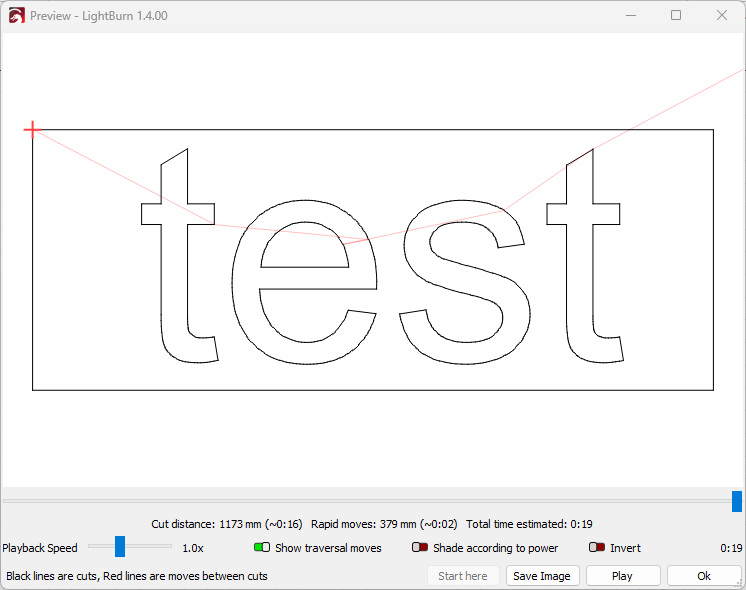Click the 'Black lines are cuts' hint text
Screen dimensions: 746x590
(137, 576)
